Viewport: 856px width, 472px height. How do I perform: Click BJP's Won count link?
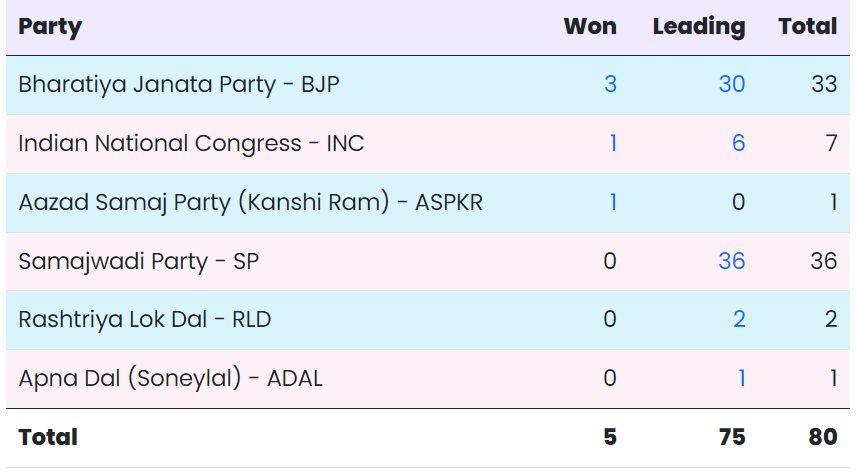[610, 85]
